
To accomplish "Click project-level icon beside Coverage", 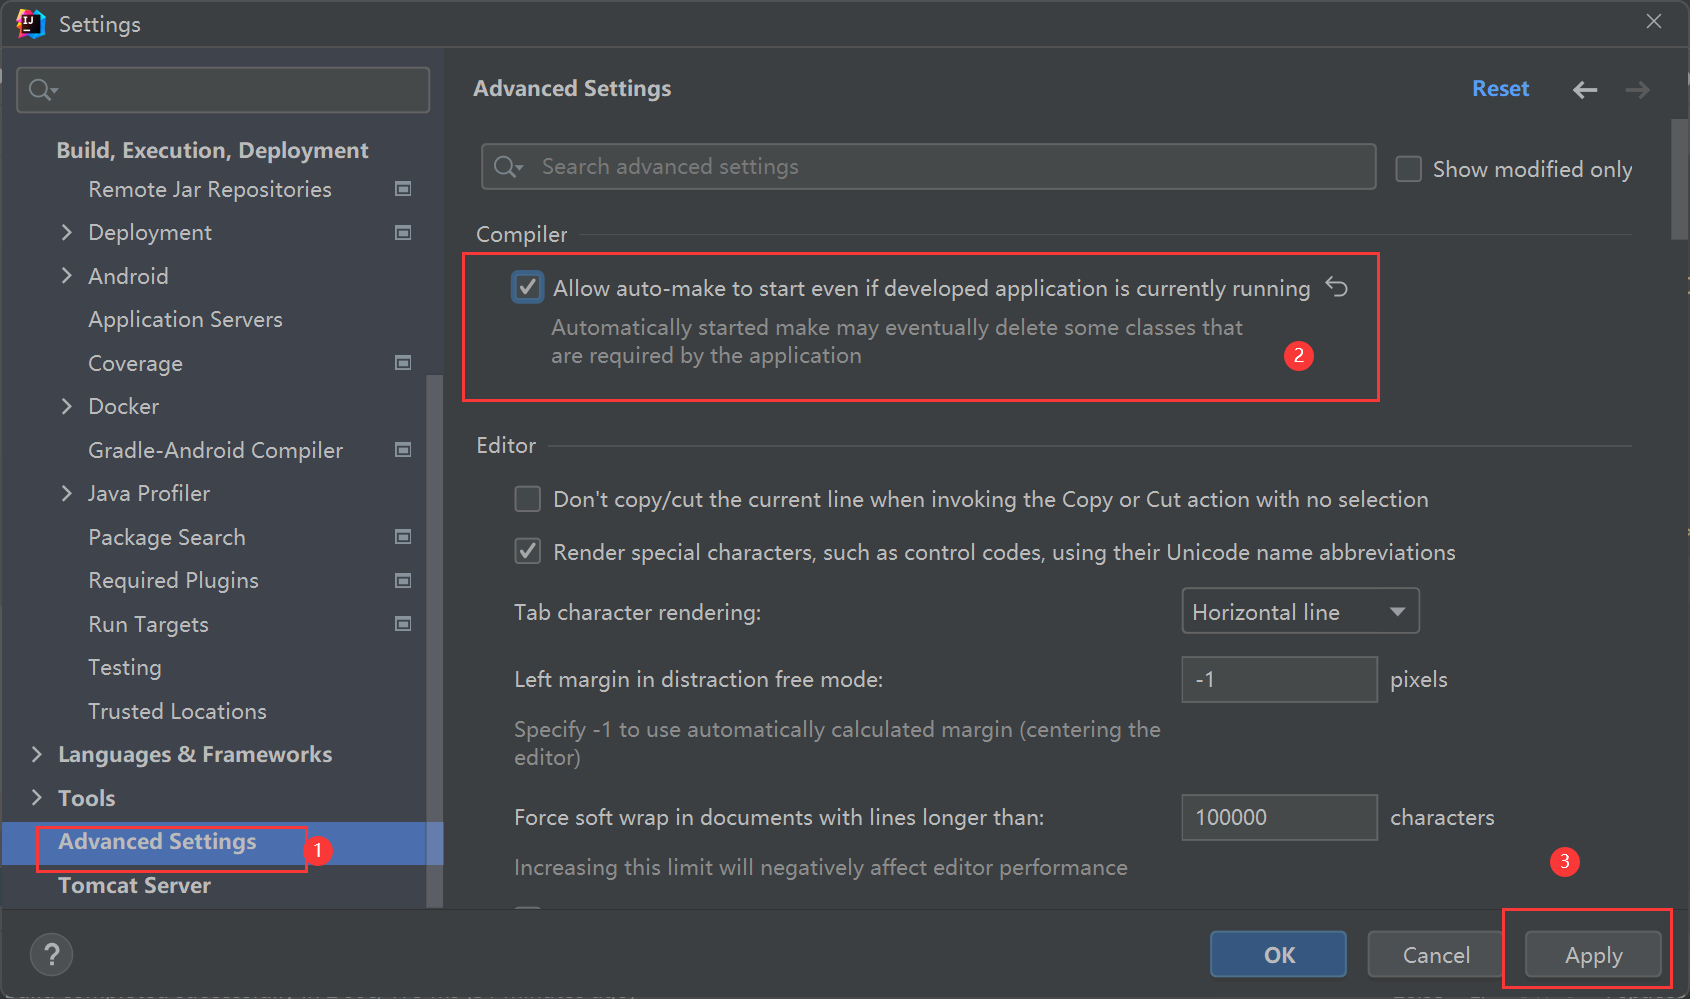I will tap(403, 363).
